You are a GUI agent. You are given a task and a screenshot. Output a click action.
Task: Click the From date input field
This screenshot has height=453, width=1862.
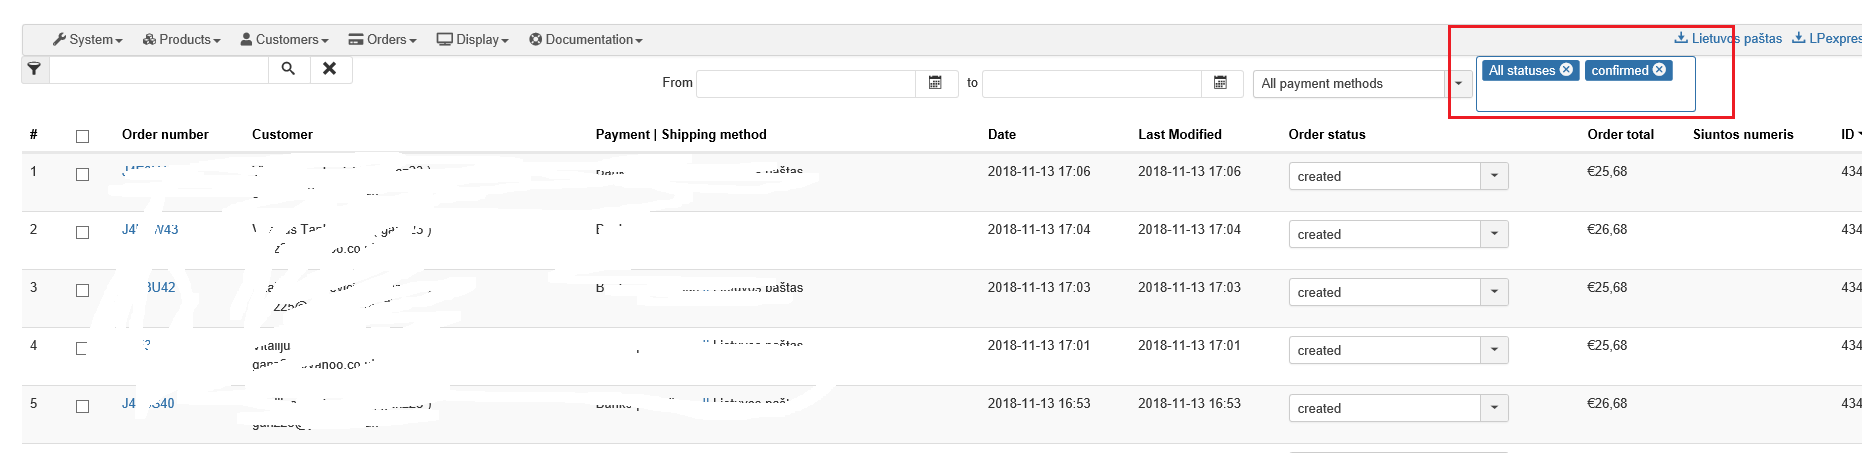[x=806, y=83]
